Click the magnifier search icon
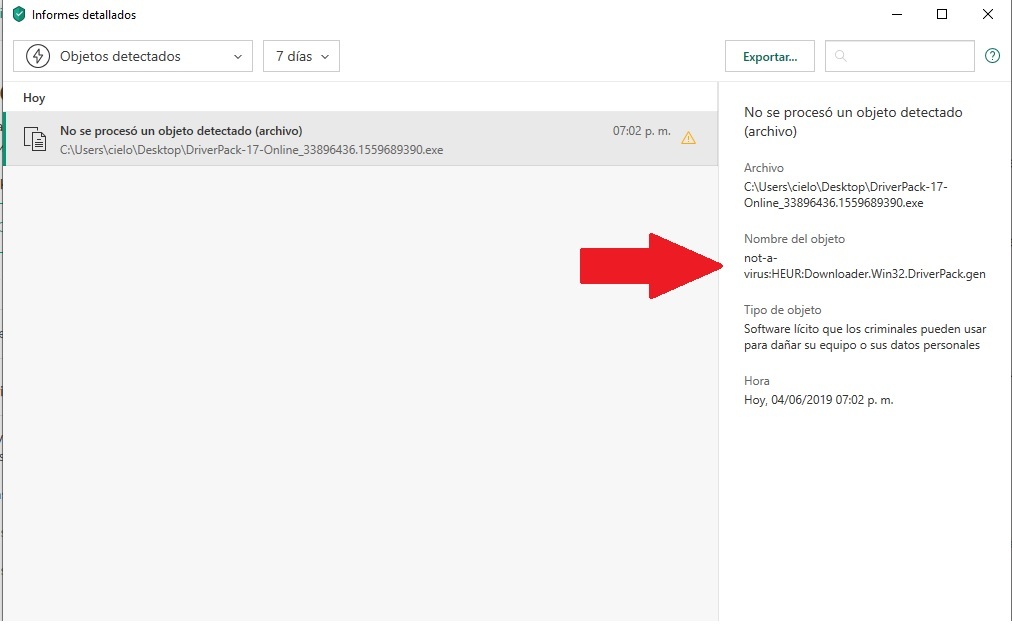Image resolution: width=1012 pixels, height=629 pixels. pyautogui.click(x=840, y=56)
